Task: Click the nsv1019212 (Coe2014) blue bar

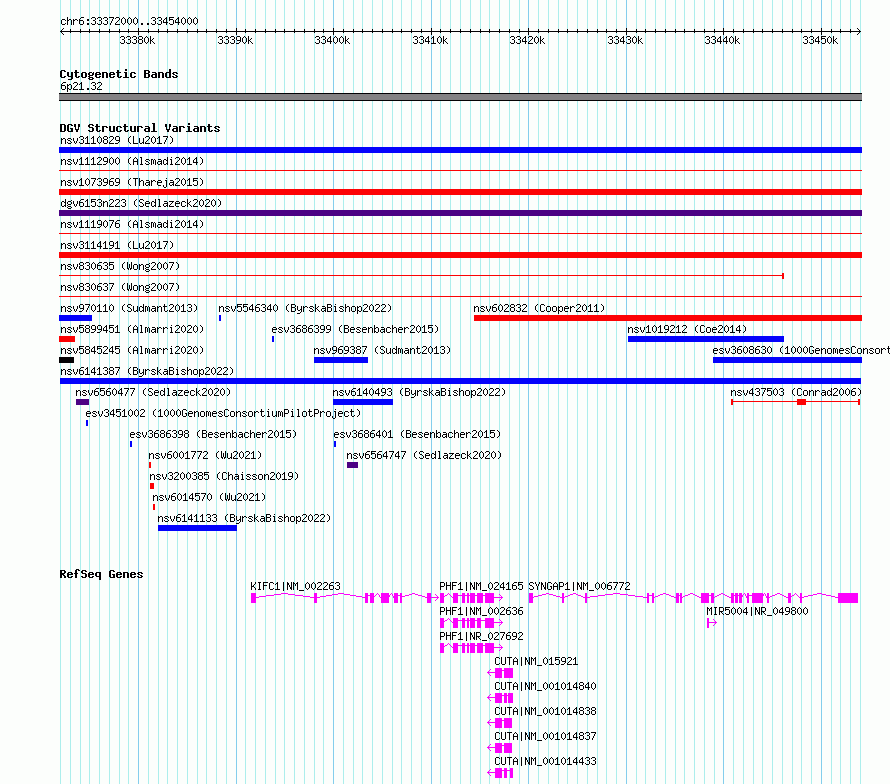Action: pyautogui.click(x=706, y=339)
